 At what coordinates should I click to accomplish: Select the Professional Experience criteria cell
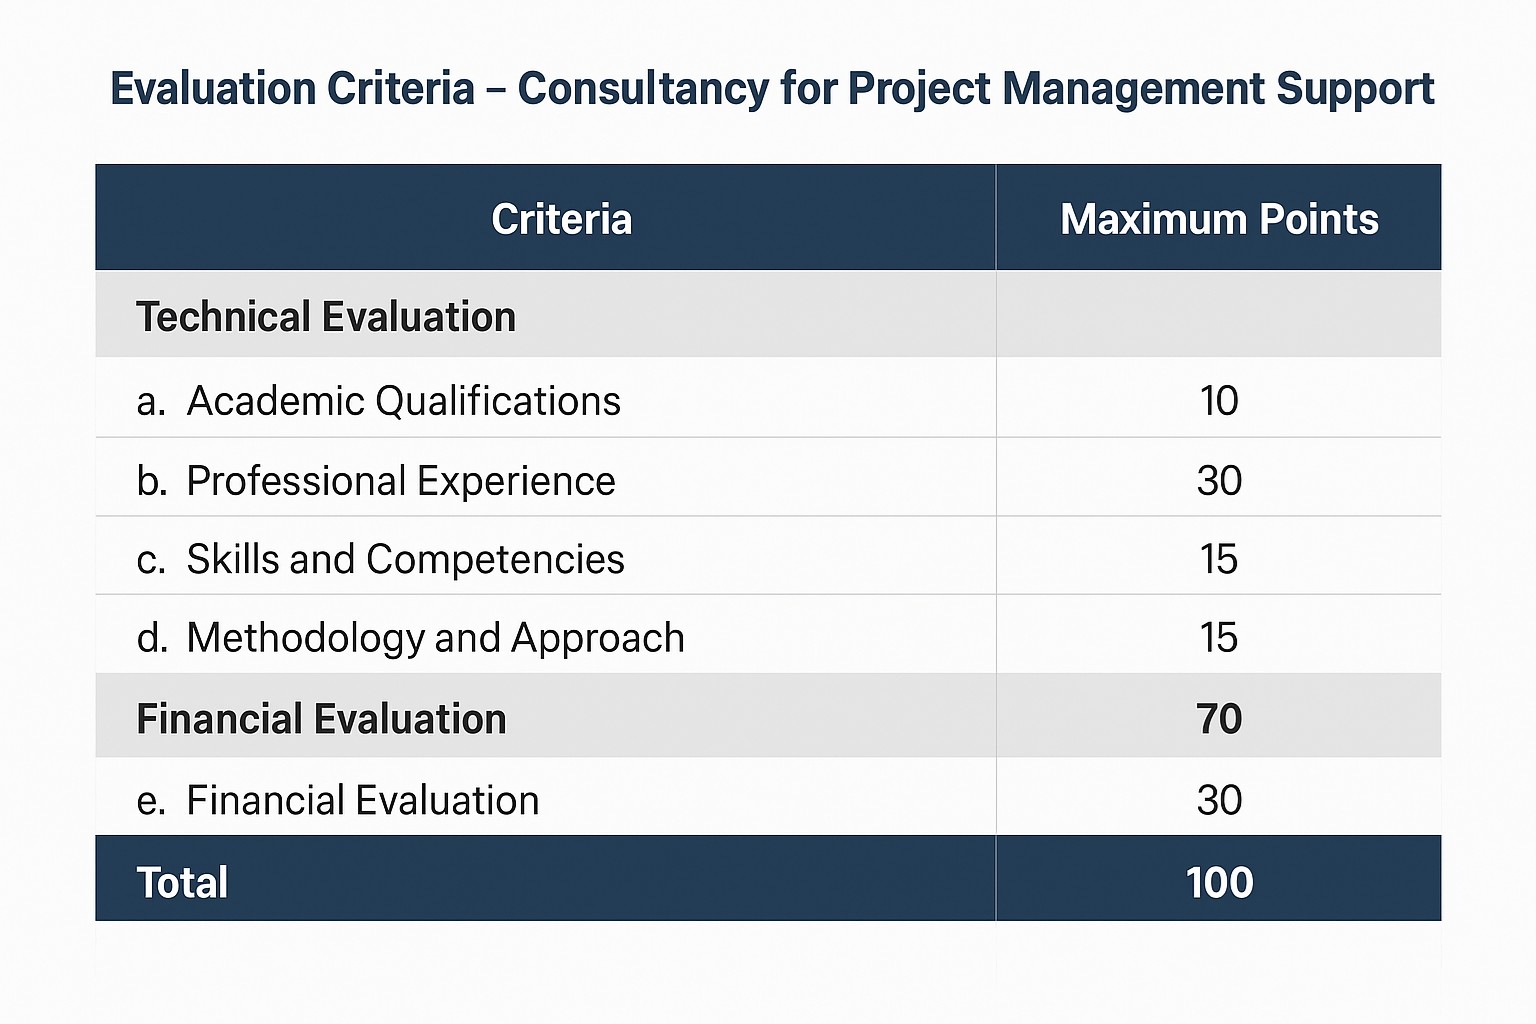(x=400, y=481)
